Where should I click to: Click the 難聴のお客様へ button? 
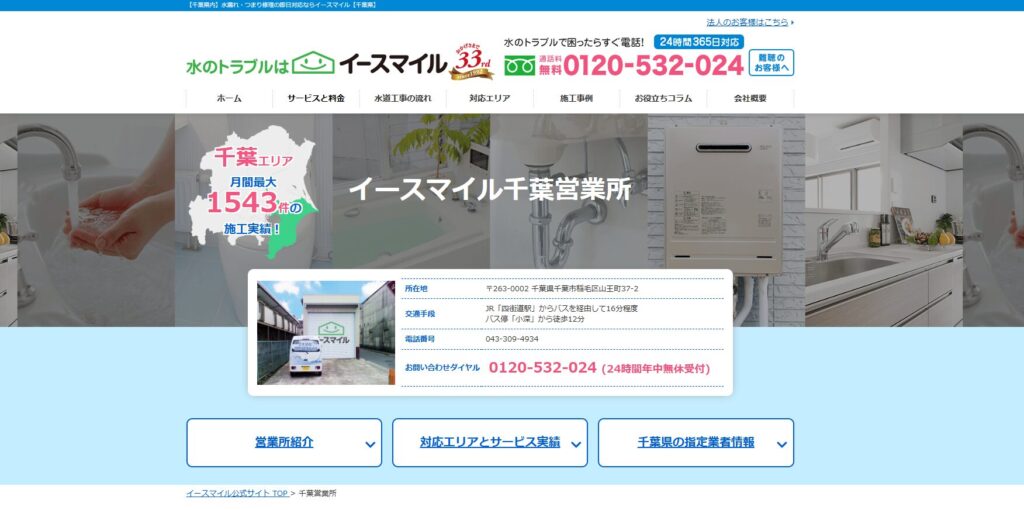click(771, 63)
